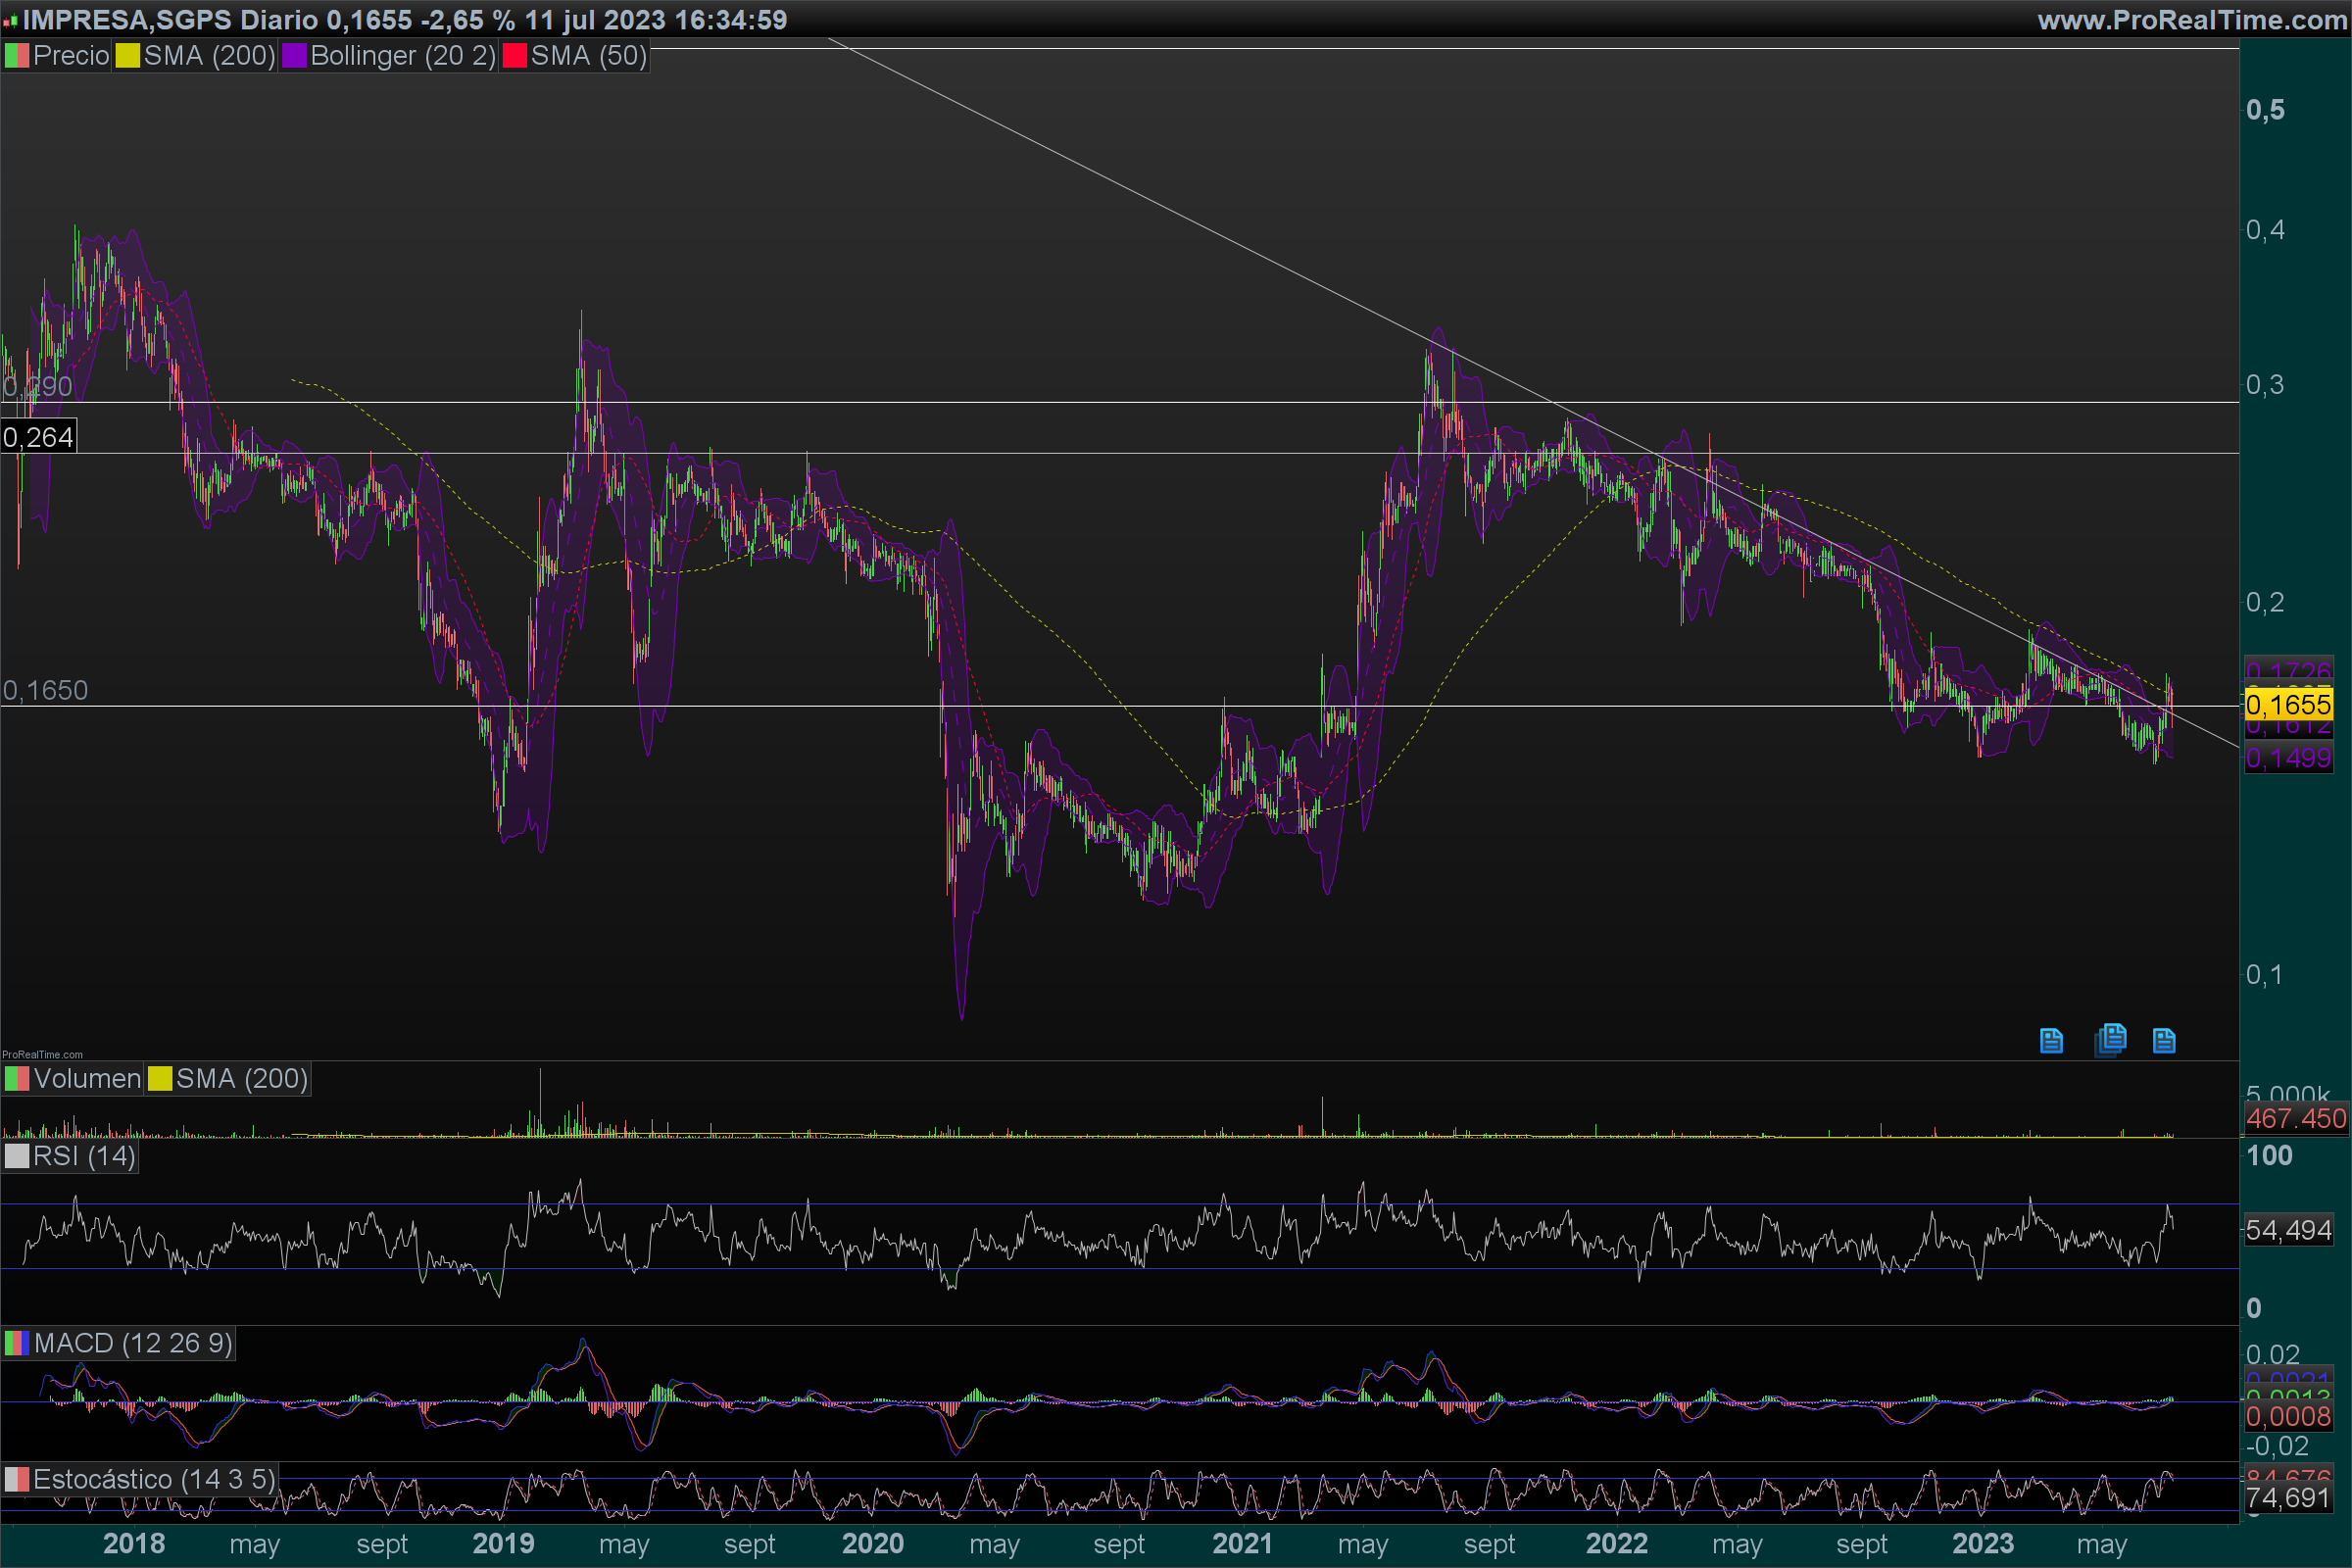Click the Precio legend color icon

coord(17,56)
